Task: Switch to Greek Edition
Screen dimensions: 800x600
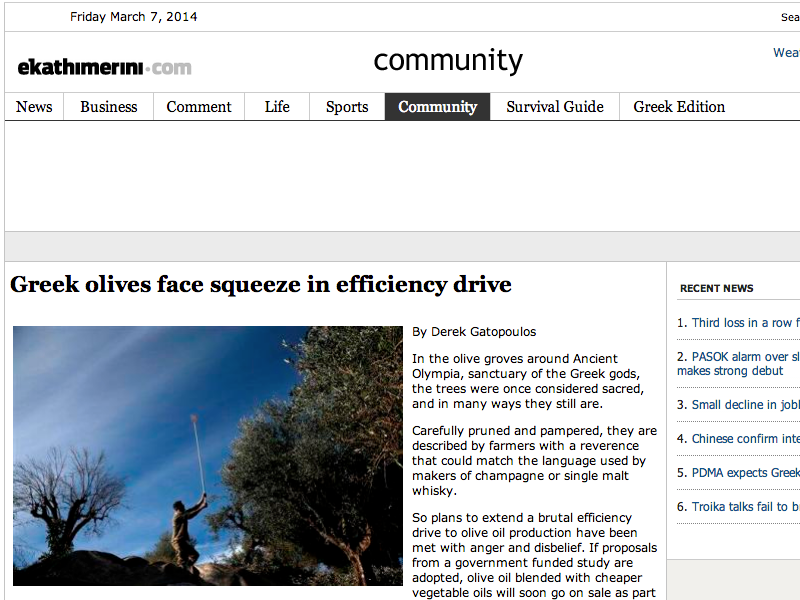Action: pyautogui.click(x=679, y=107)
